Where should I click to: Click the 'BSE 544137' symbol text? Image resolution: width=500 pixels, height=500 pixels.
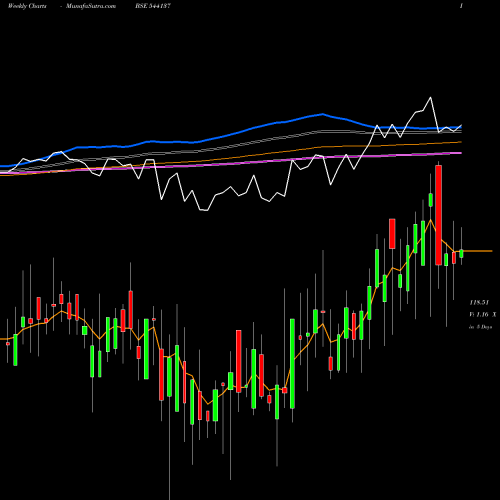[x=153, y=6]
